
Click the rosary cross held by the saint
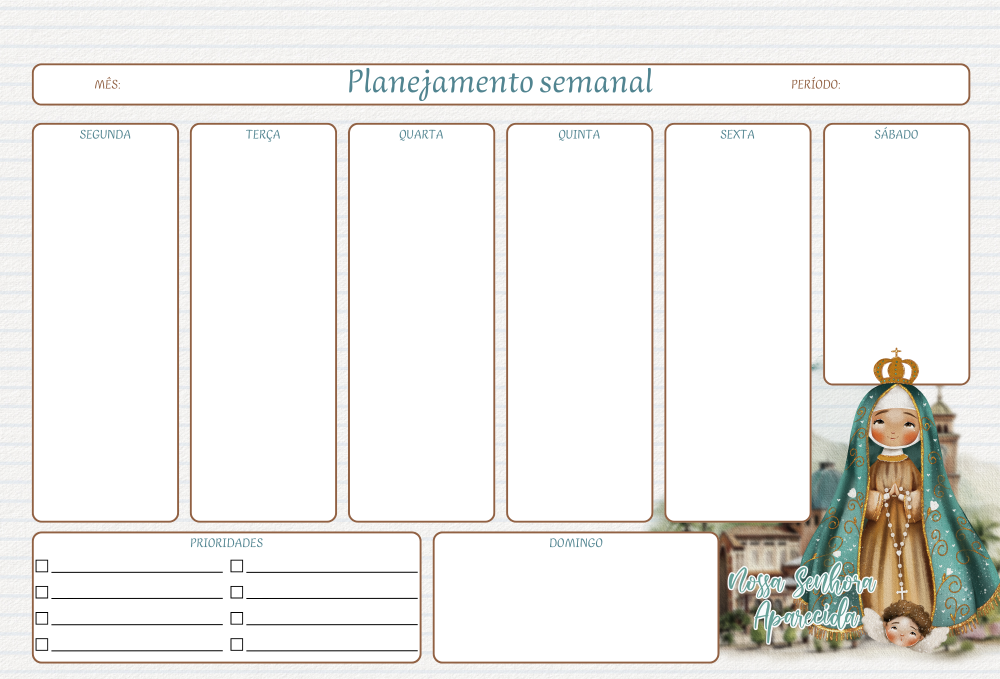coord(901,592)
